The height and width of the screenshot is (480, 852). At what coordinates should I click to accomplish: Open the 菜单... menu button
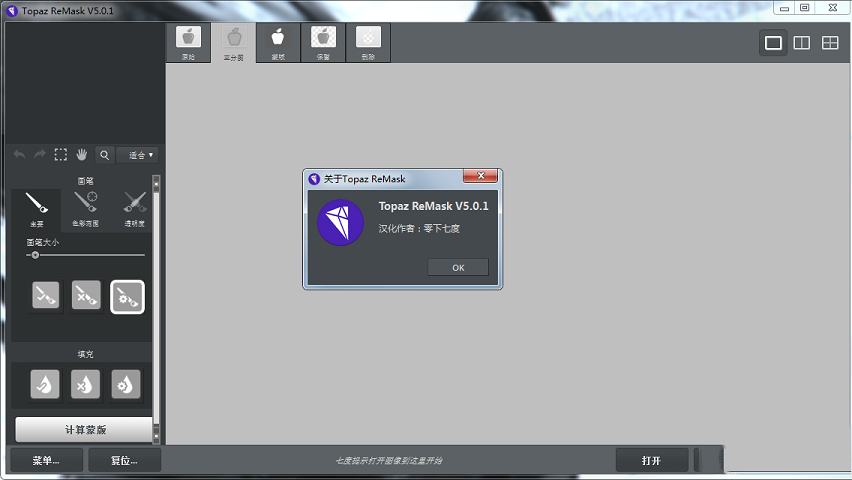tap(47, 460)
